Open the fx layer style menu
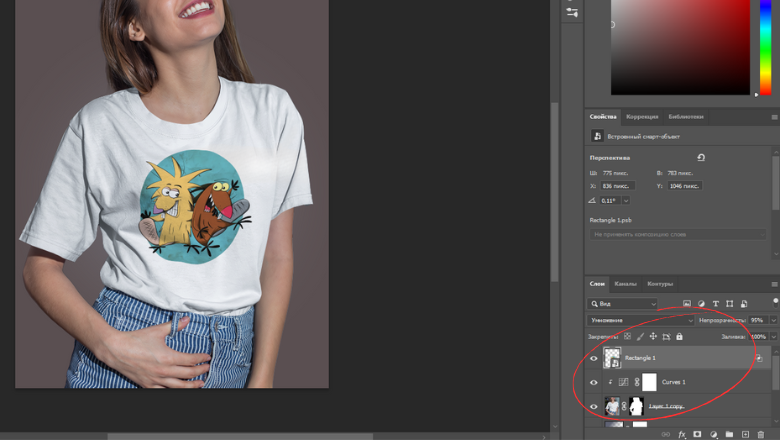Screen dimensions: 780x440 [682, 435]
